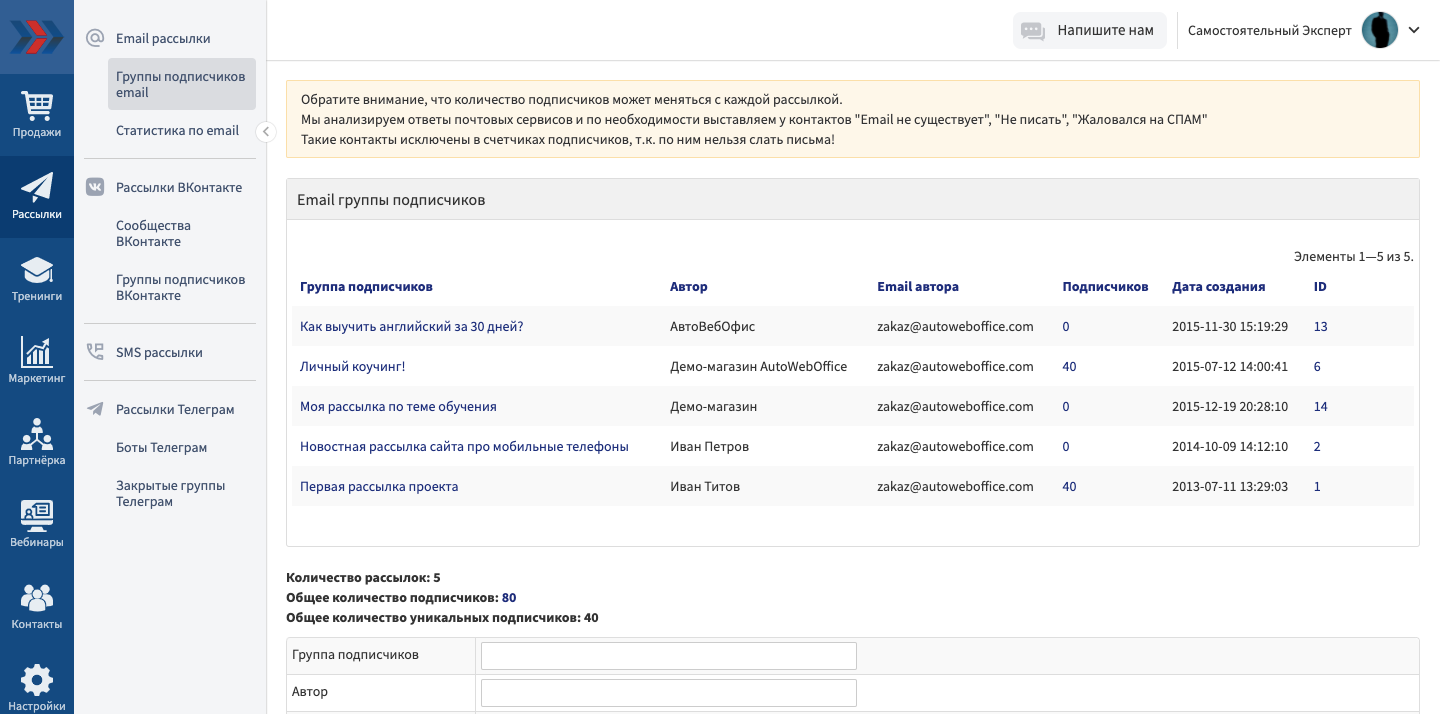Select the Рассылки paper plane icon
This screenshot has width=1440, height=714.
click(37, 188)
